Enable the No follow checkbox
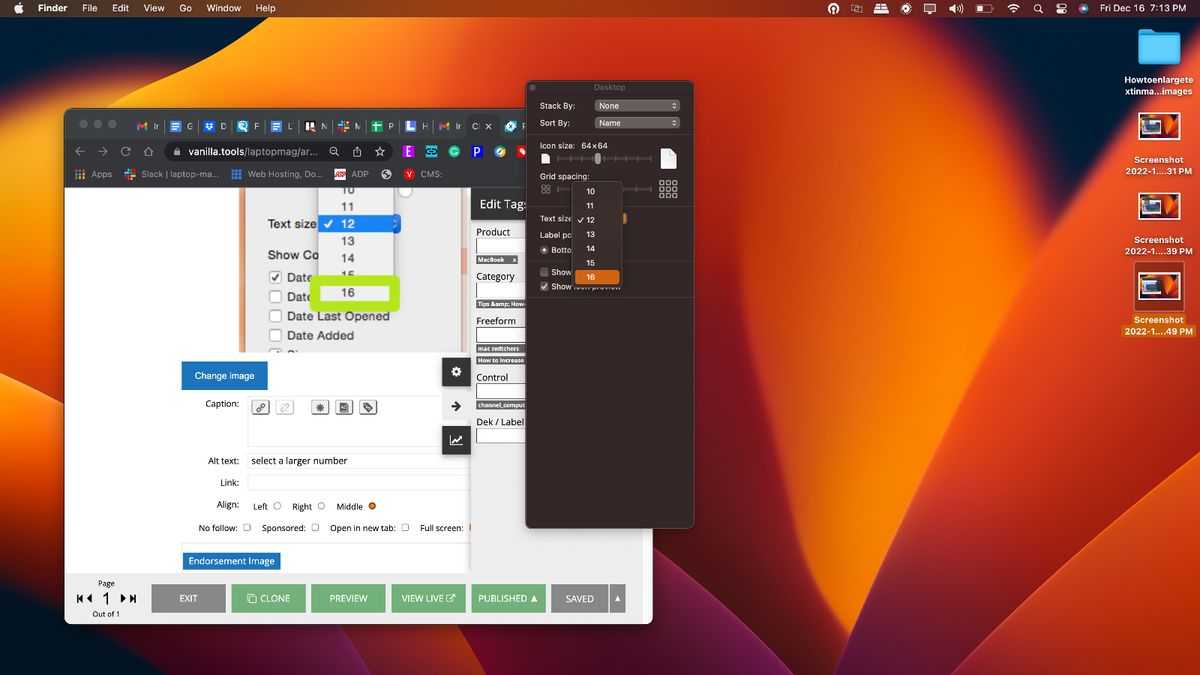The image size is (1200, 675). (x=247, y=527)
